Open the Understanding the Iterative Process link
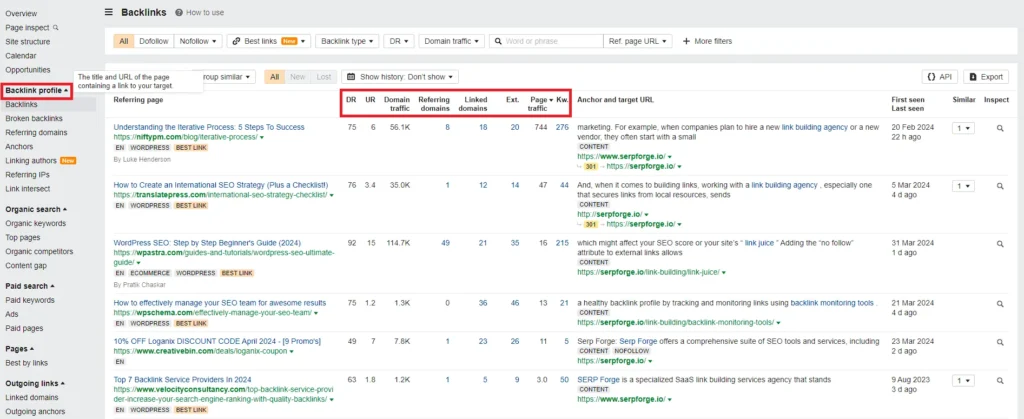The width and height of the screenshot is (1024, 419). pyautogui.click(x=209, y=127)
